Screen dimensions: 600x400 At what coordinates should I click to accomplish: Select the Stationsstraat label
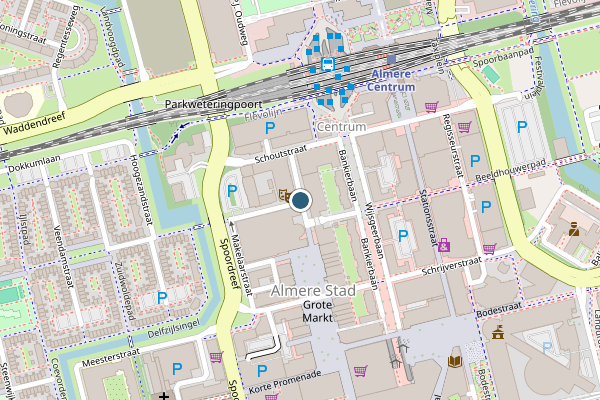point(429,218)
